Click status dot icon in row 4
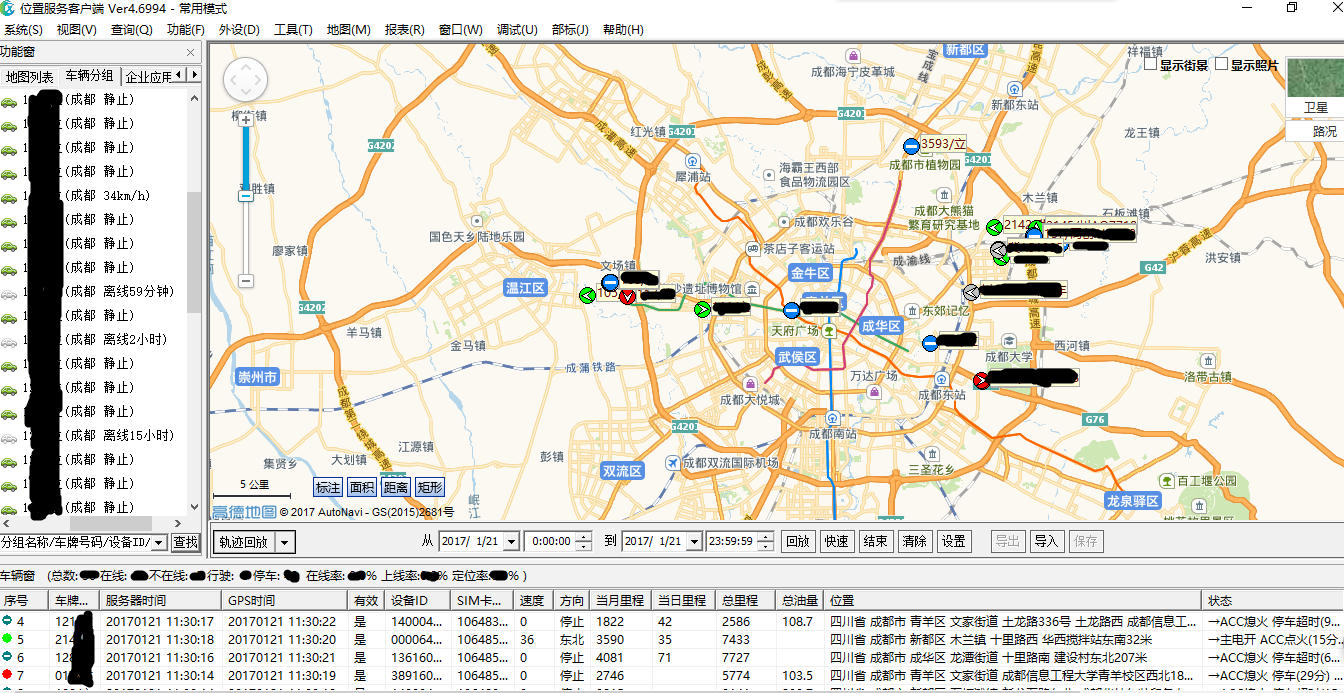1344x693 pixels. [7, 621]
